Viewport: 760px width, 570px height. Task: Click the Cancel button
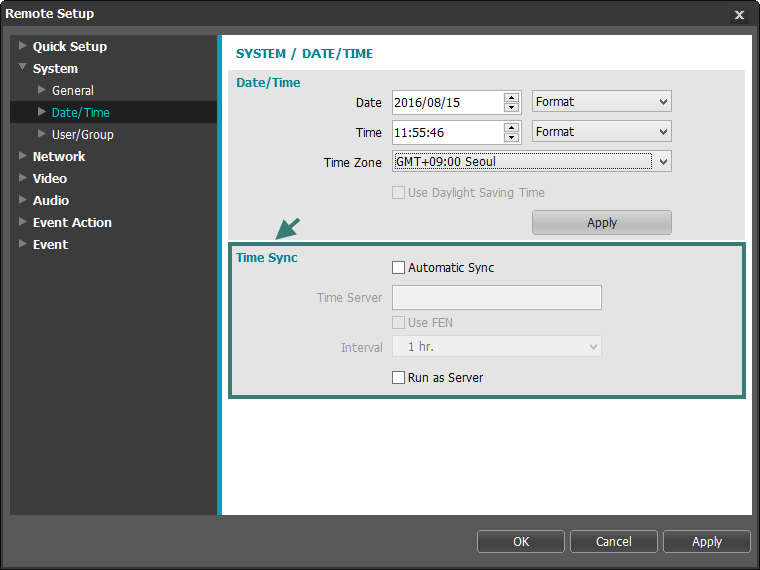(614, 541)
